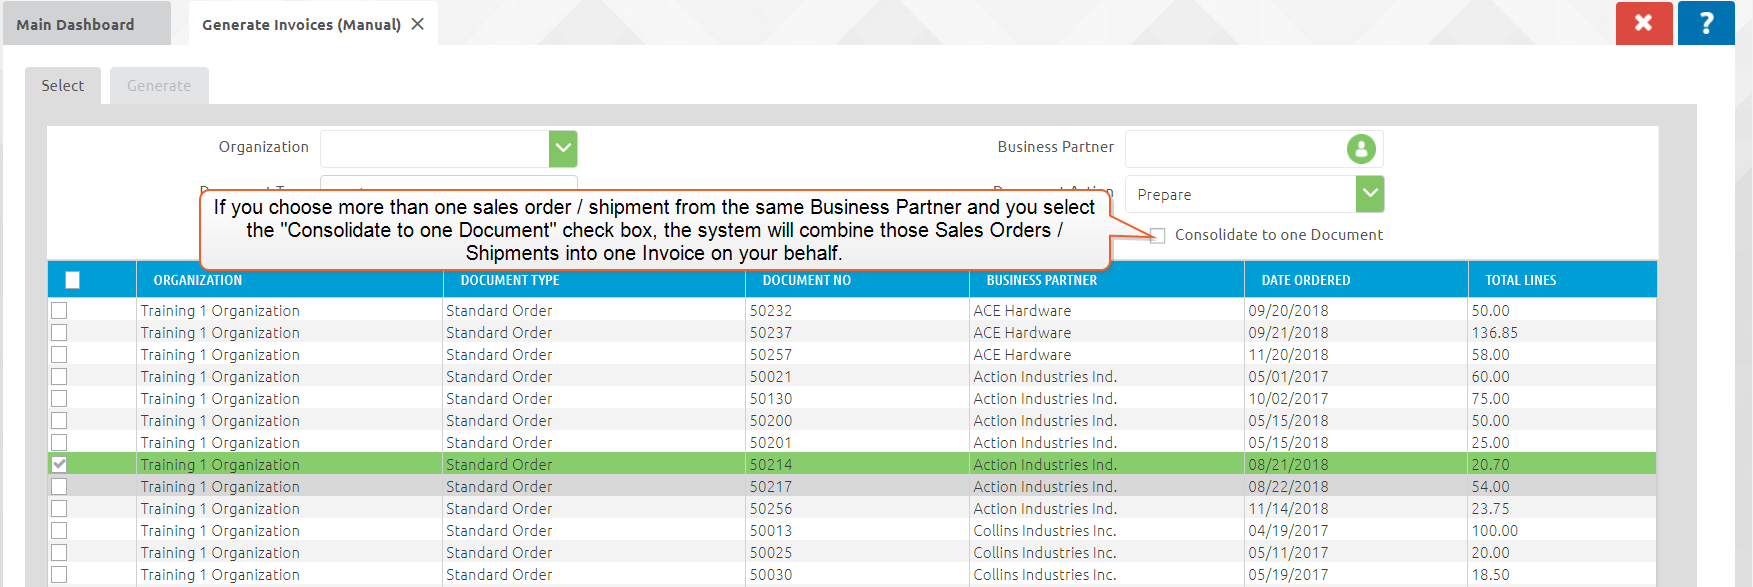
Task: Select the checkbox for order 50013
Action: tap(59, 531)
